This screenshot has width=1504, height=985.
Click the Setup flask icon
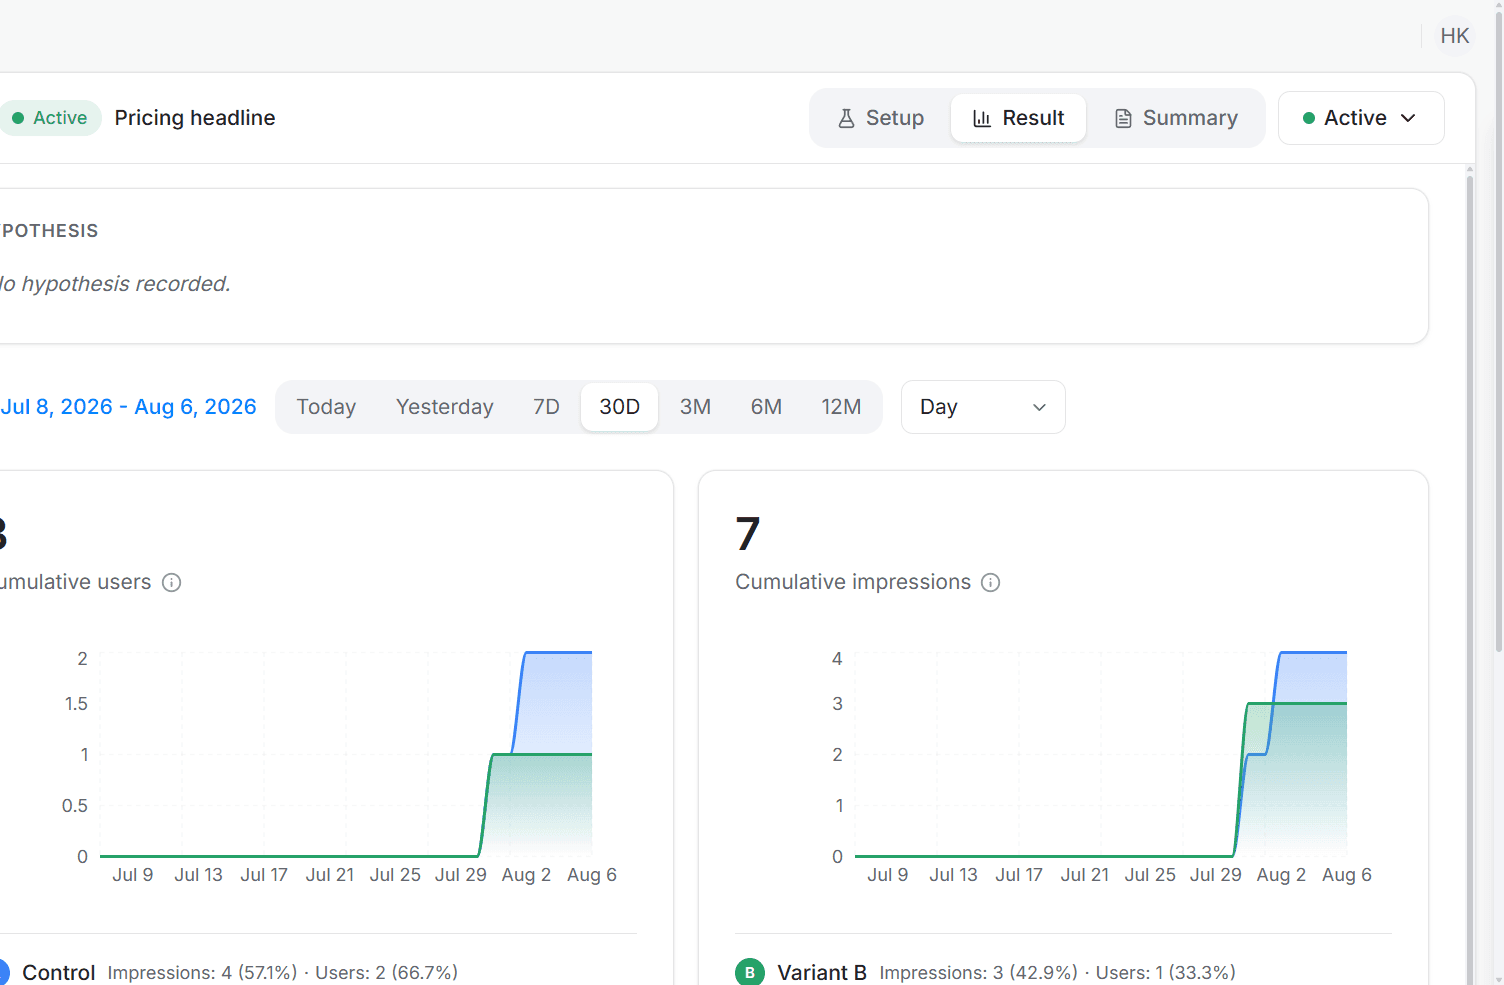846,118
